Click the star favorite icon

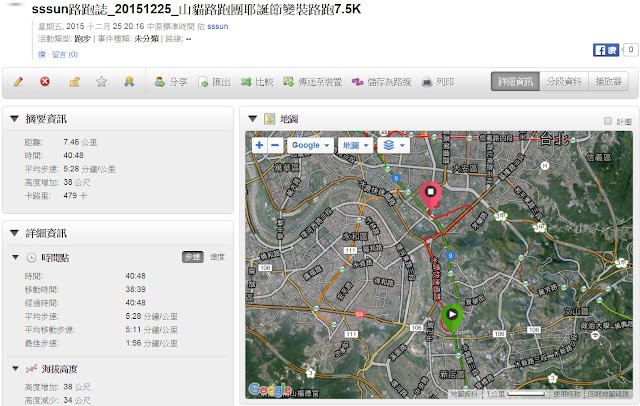point(101,82)
